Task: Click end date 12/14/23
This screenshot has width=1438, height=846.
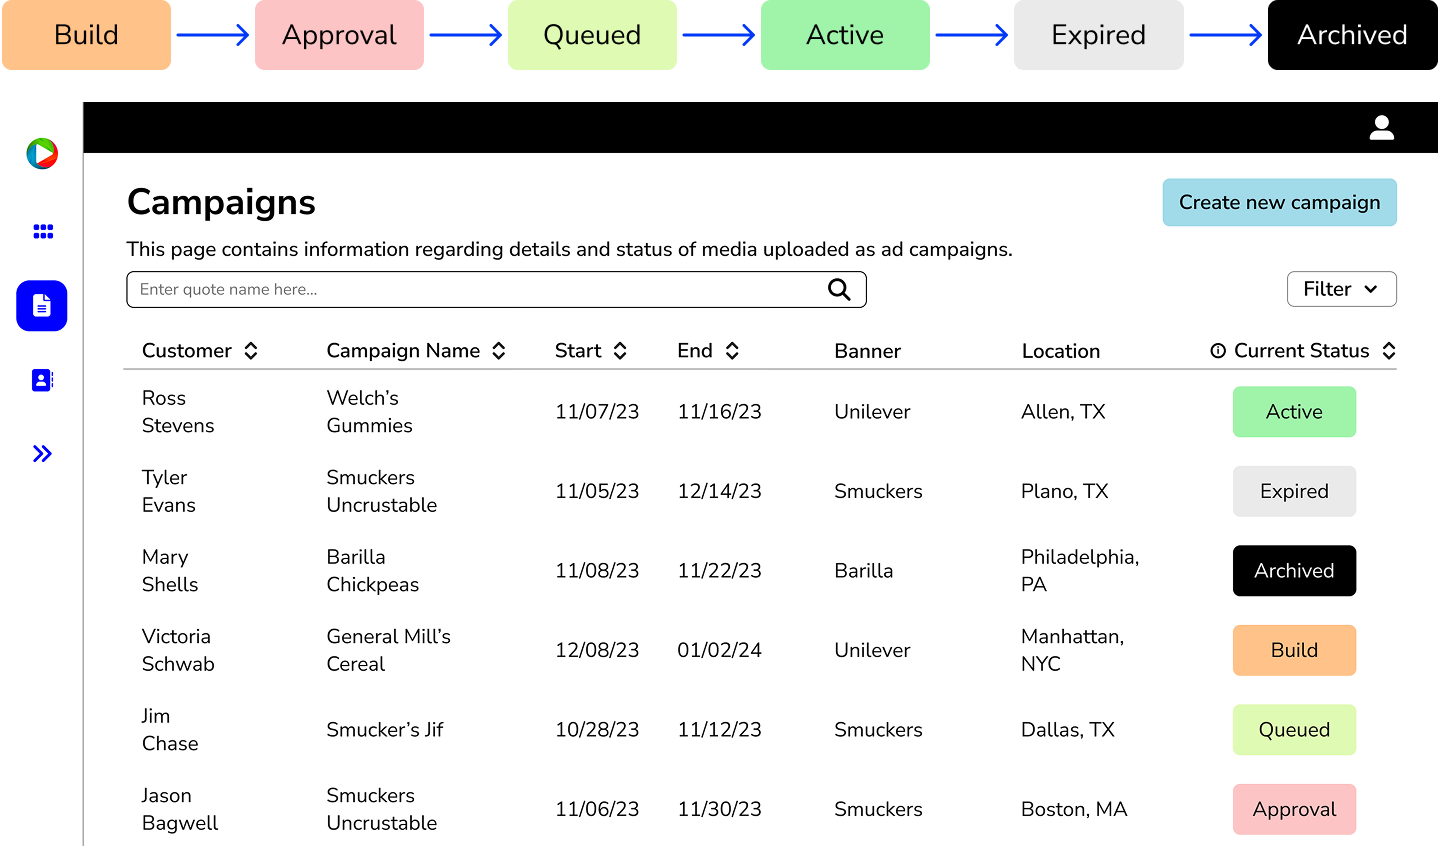Action: tap(719, 491)
